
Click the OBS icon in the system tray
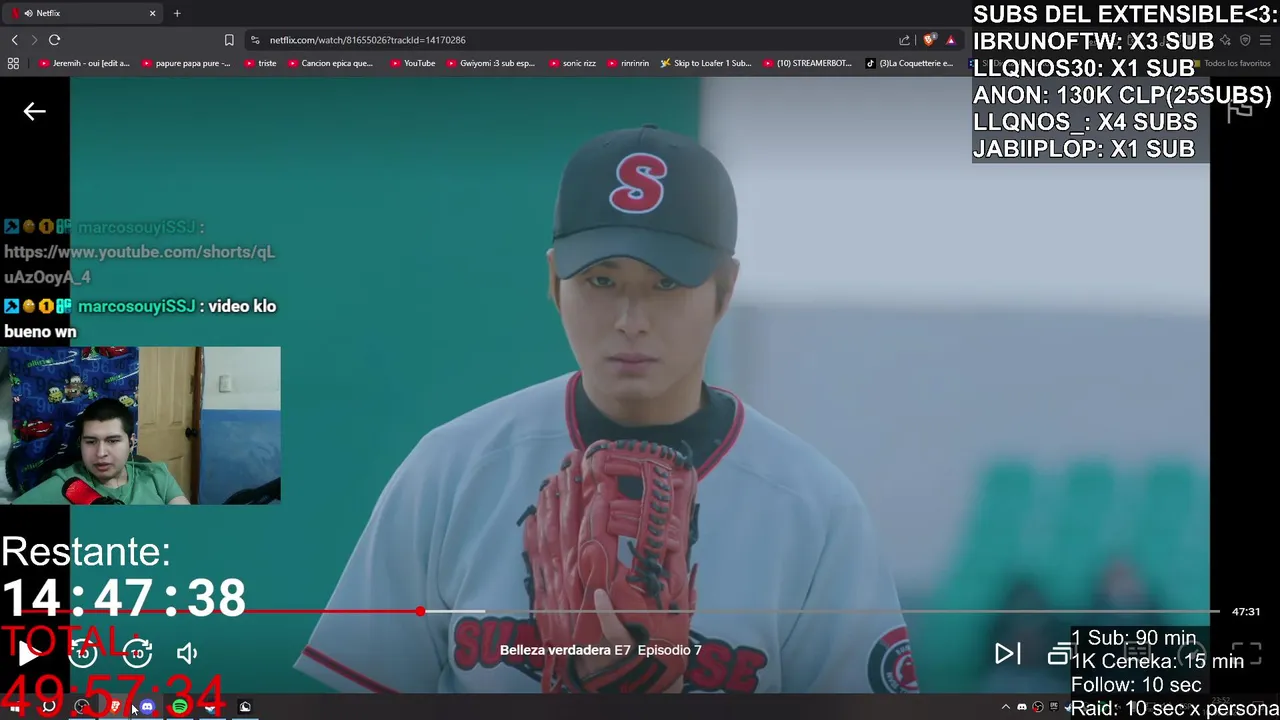pyautogui.click(x=1038, y=707)
